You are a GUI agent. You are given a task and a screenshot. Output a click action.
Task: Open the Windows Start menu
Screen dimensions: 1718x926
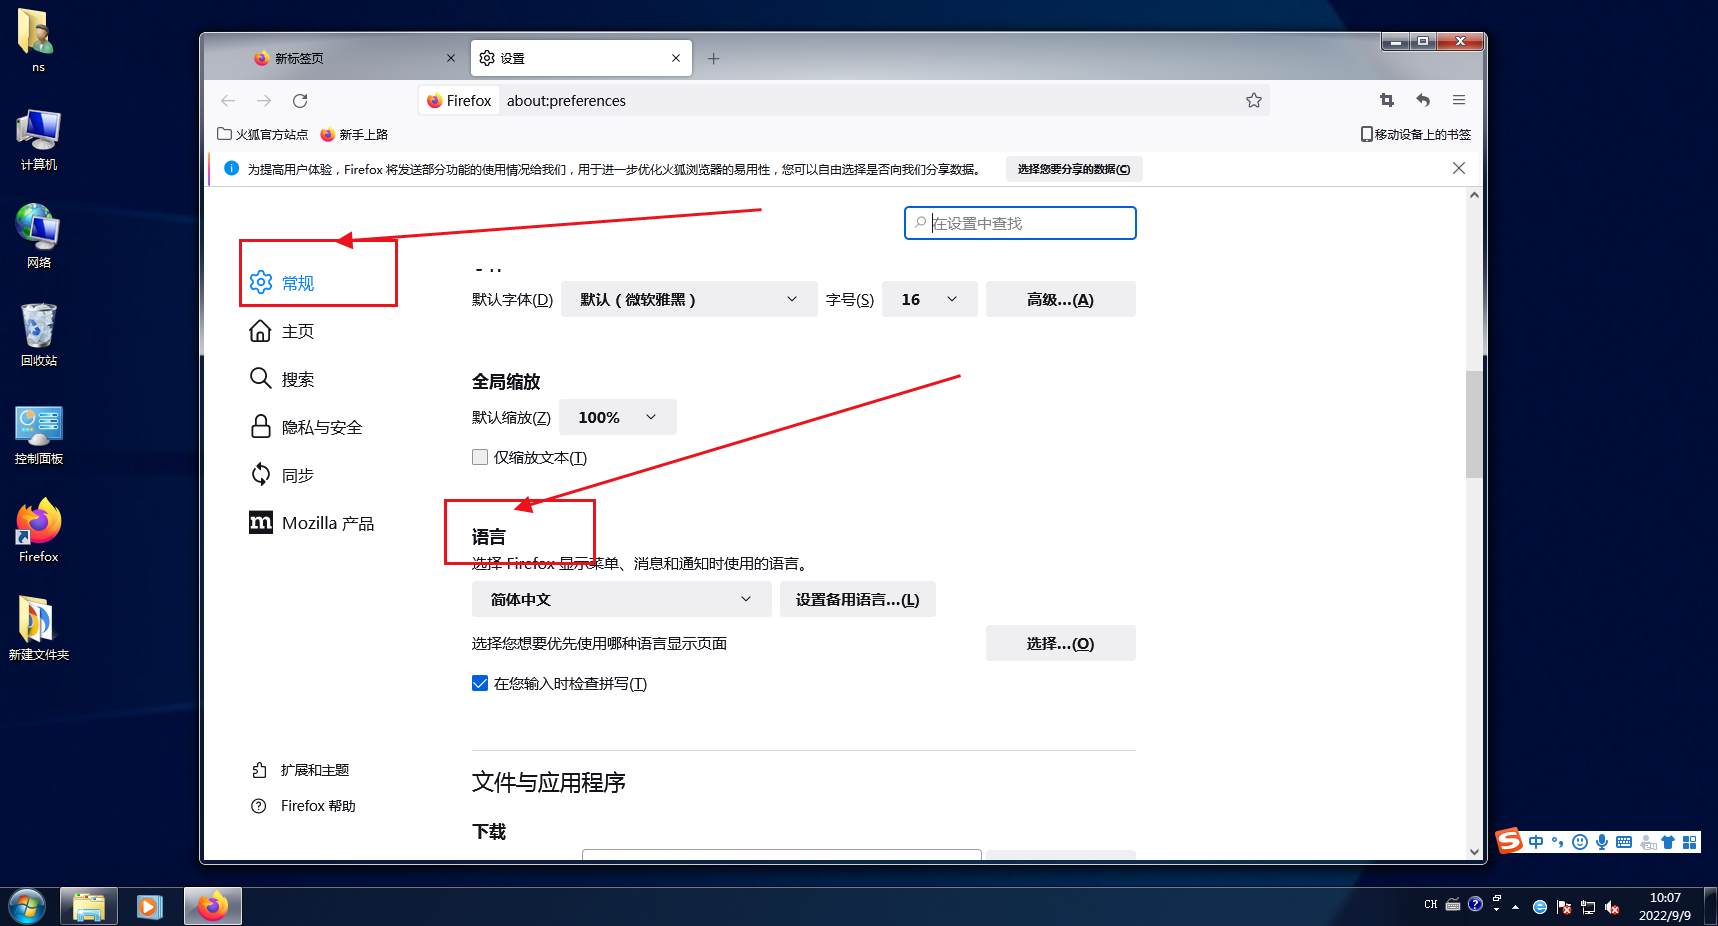(27, 907)
